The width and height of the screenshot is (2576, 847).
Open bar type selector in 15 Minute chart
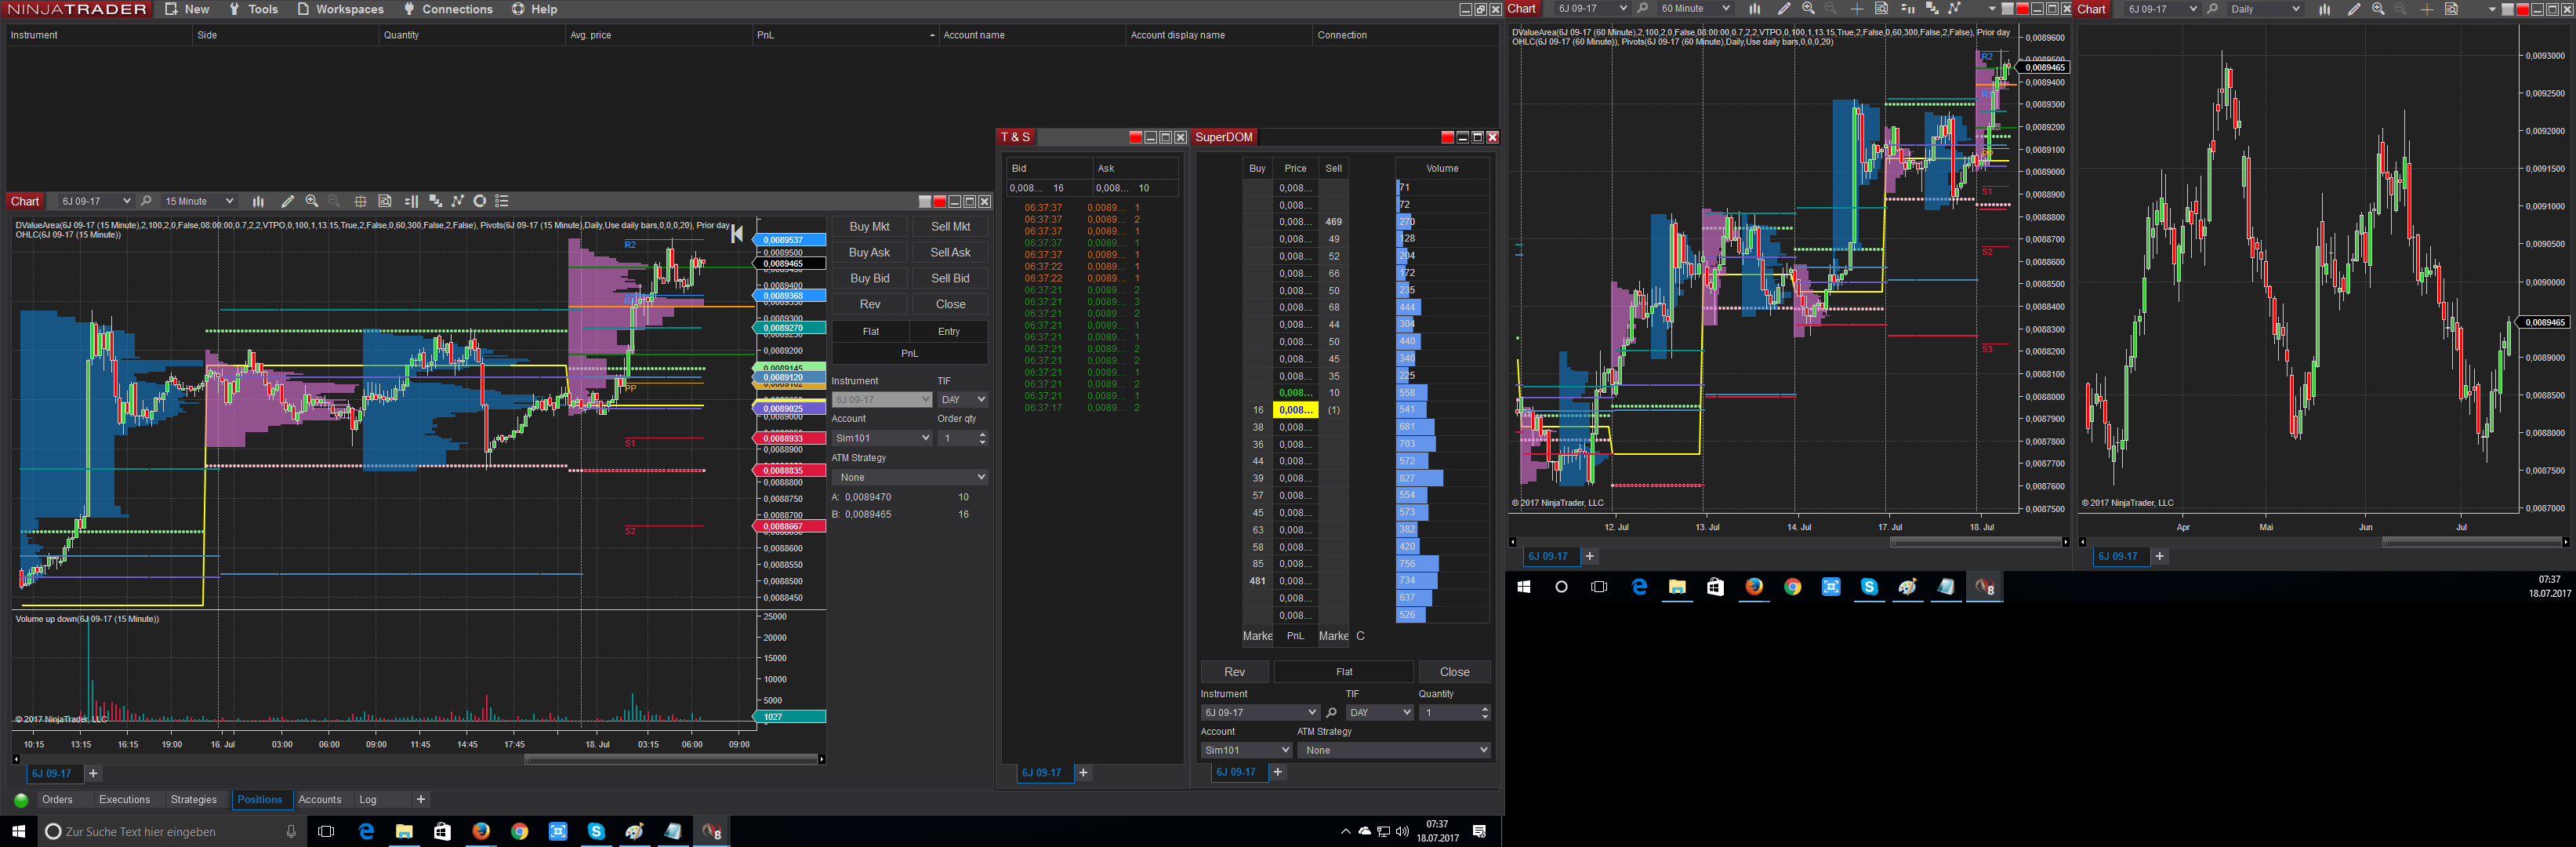coord(258,201)
